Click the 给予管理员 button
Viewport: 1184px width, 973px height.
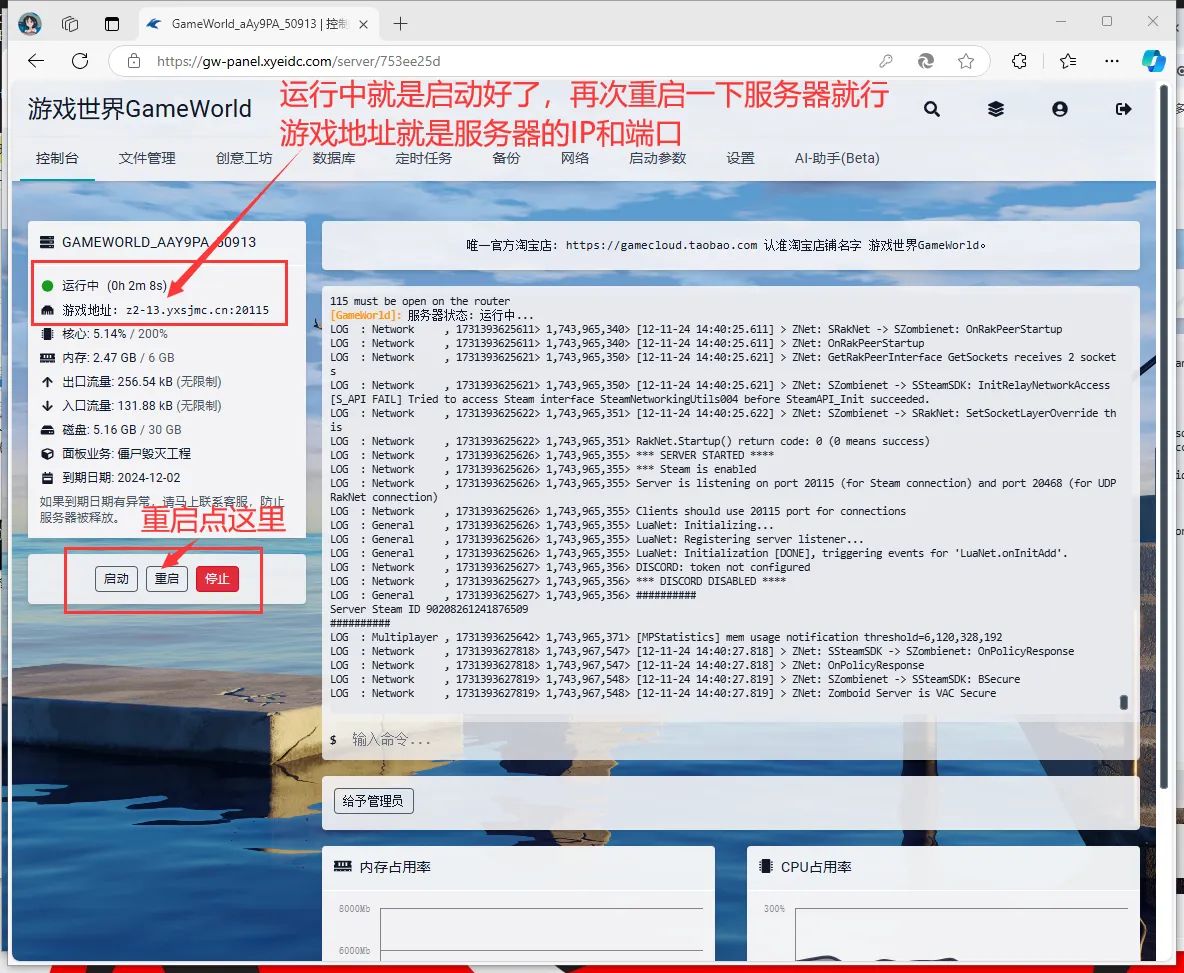373,801
